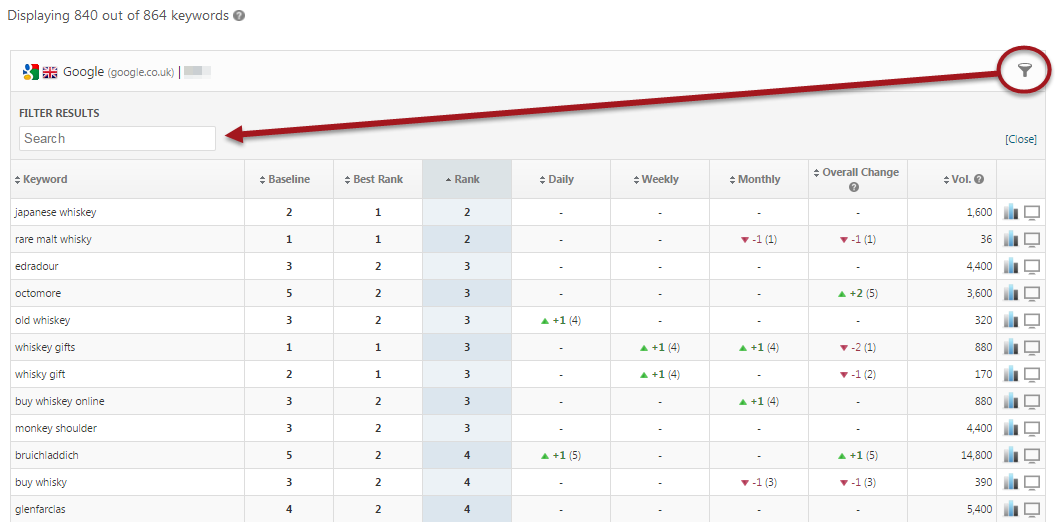Sort table by Vol. column
The image size is (1057, 522).
pos(959,179)
